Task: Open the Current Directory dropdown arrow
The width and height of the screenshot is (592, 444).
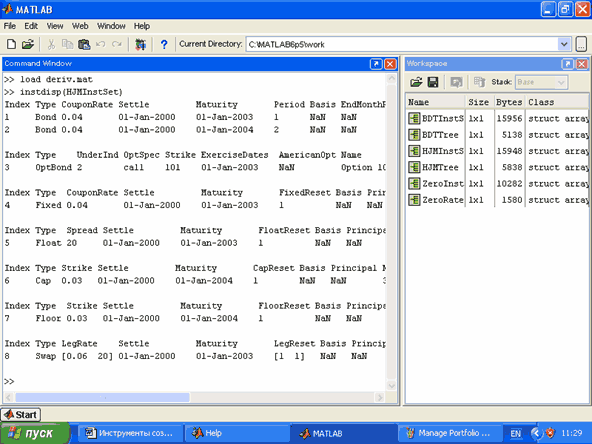Action: (x=564, y=45)
